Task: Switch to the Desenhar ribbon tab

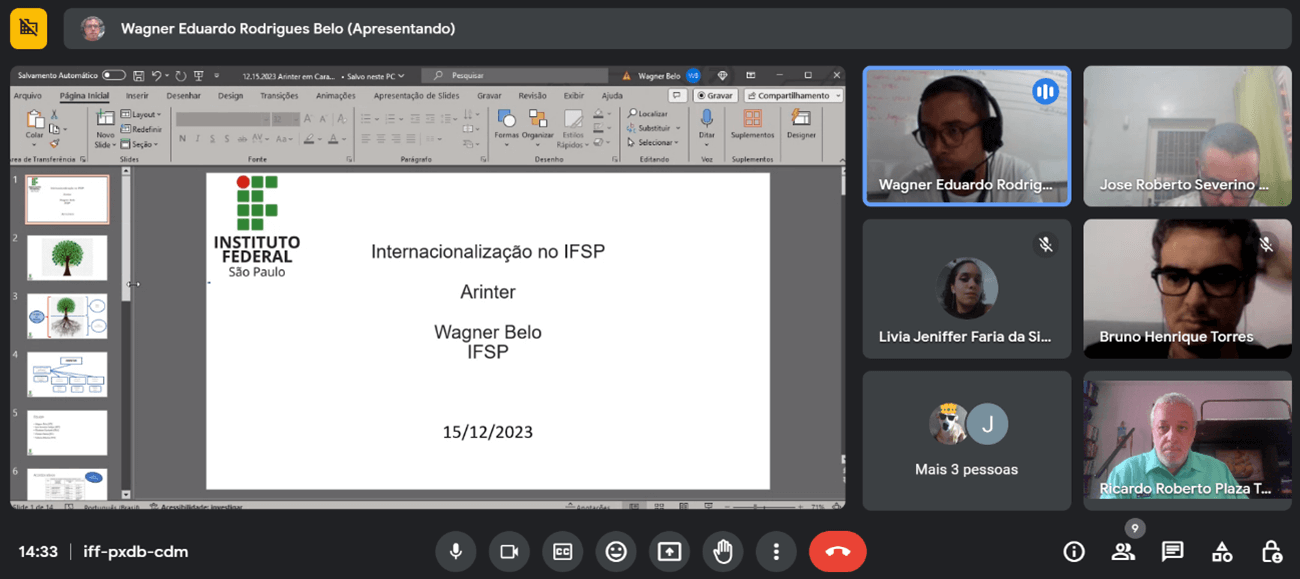Action: pos(183,96)
